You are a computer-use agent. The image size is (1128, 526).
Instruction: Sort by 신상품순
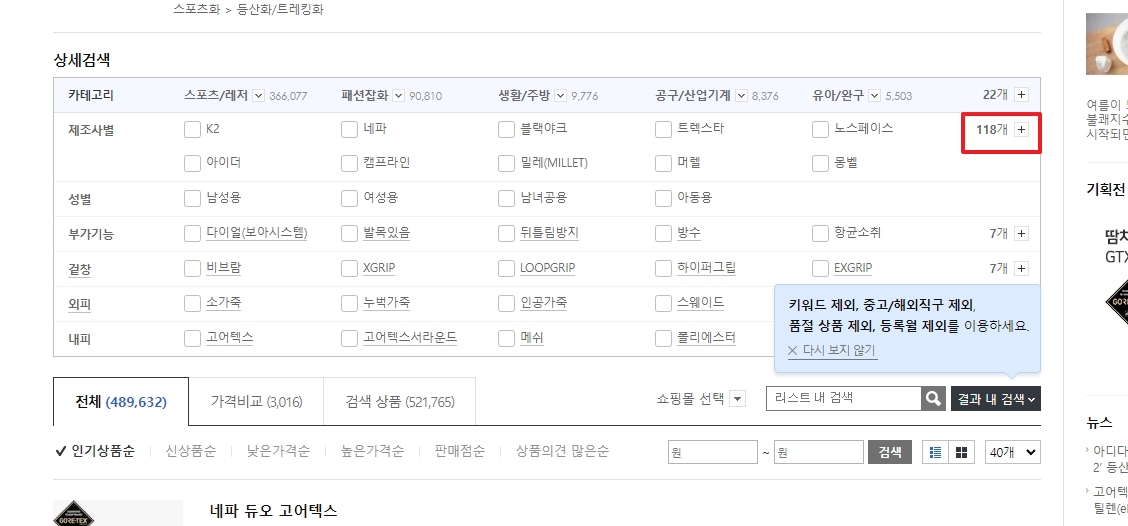pyautogui.click(x=191, y=452)
